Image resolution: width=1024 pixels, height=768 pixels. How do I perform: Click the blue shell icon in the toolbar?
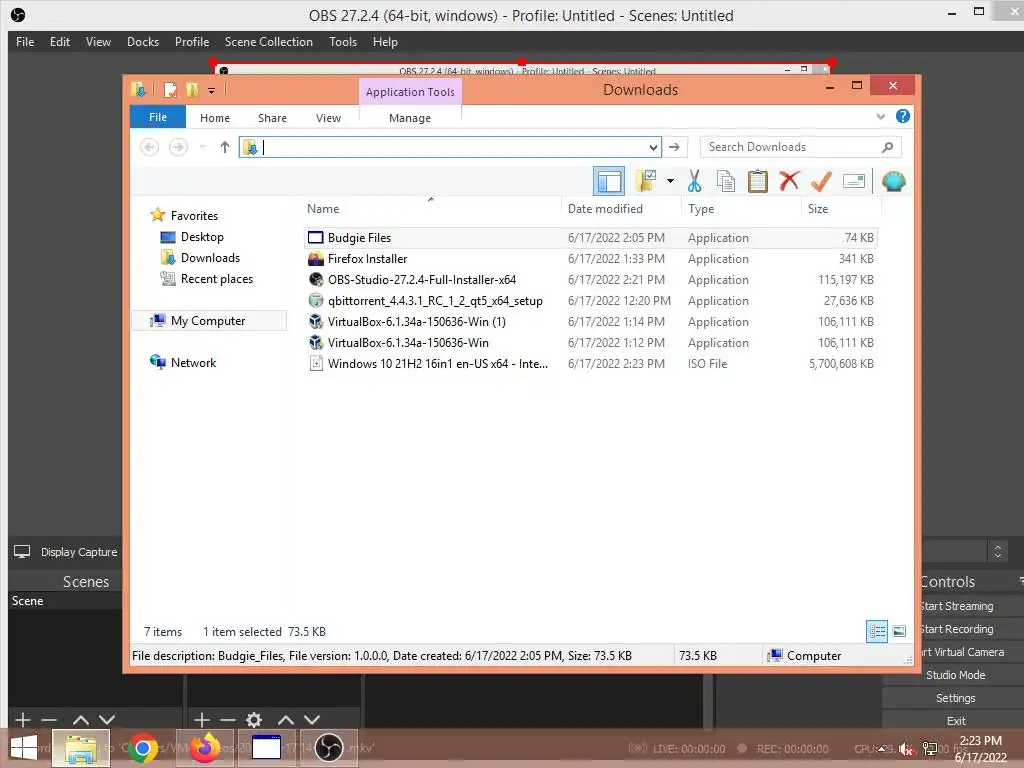(893, 181)
